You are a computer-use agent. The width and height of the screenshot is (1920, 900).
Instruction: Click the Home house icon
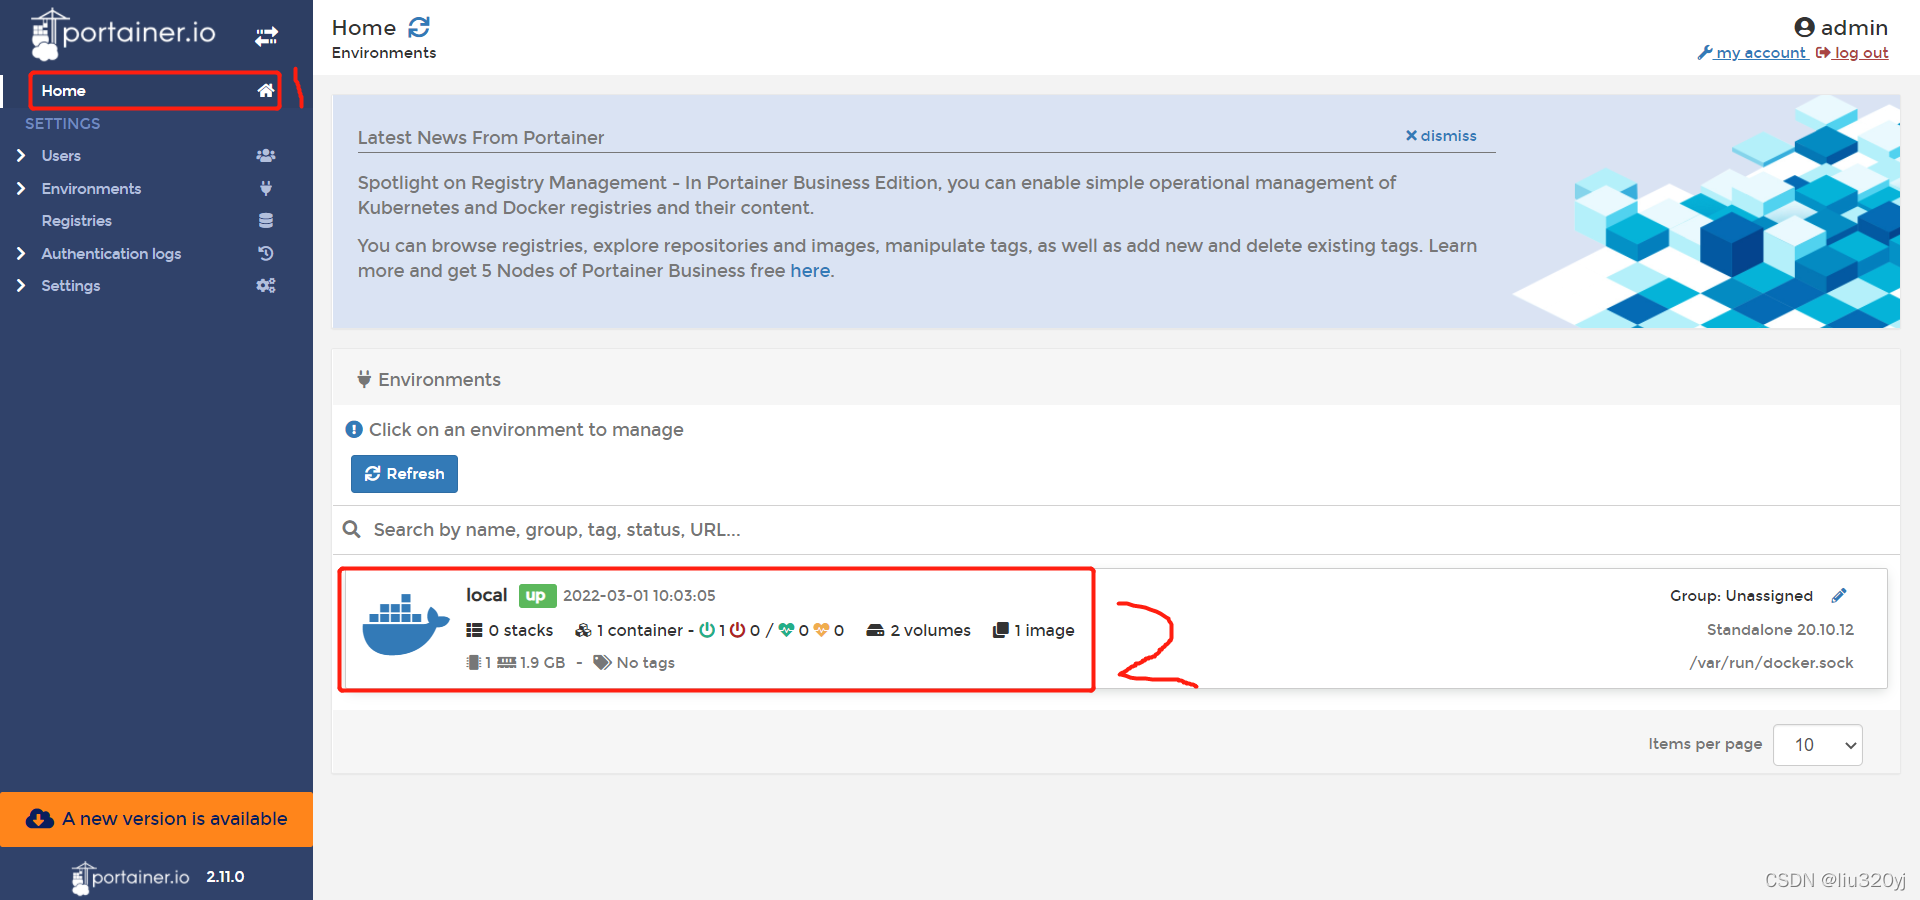point(266,91)
